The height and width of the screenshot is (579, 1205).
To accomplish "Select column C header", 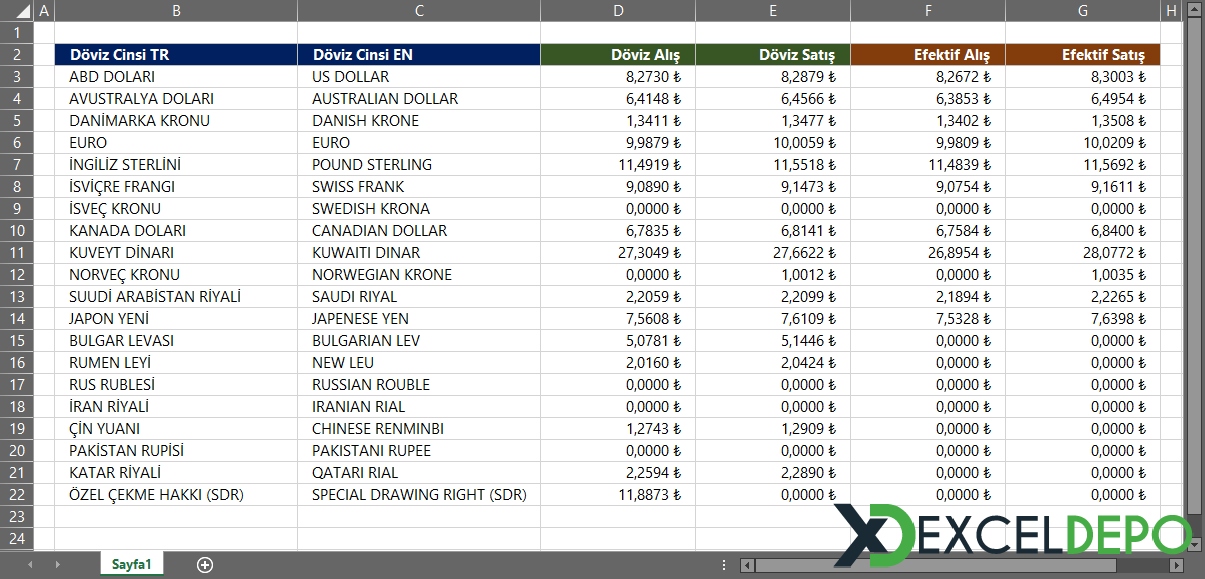I will point(419,11).
